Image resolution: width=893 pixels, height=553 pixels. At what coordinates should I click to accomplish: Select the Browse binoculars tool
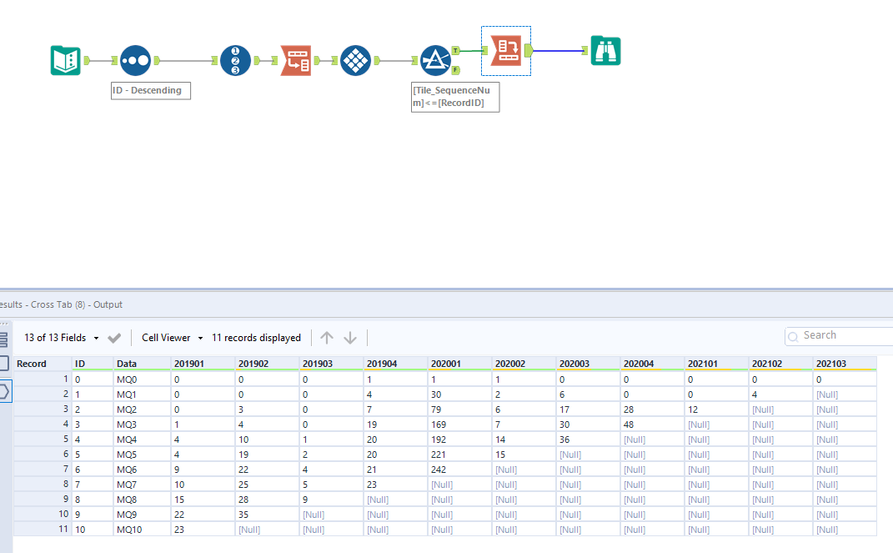(x=605, y=51)
